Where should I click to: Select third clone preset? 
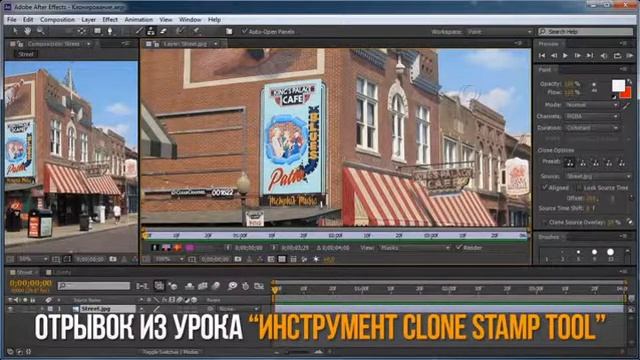click(596, 163)
